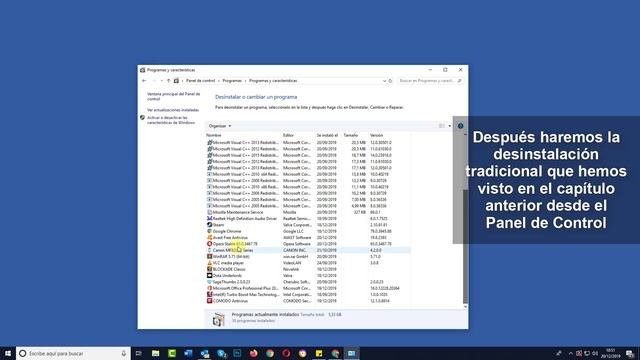
Task: Open Photoshop from the taskbar
Action: 237,353
